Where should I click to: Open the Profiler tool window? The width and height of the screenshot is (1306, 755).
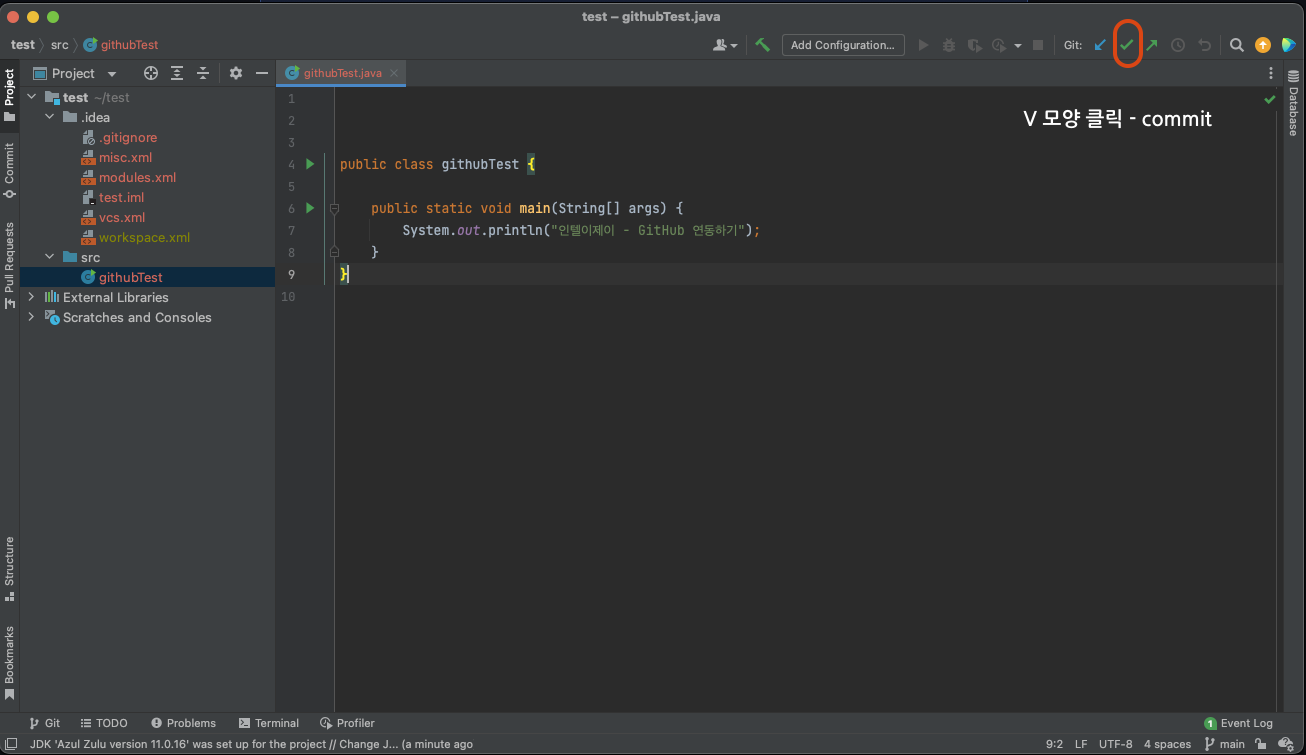[x=347, y=723]
